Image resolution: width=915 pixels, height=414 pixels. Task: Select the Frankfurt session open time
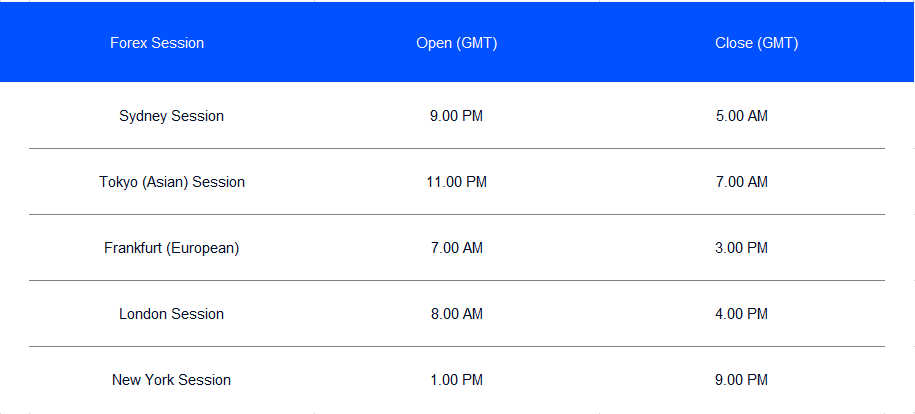point(456,248)
